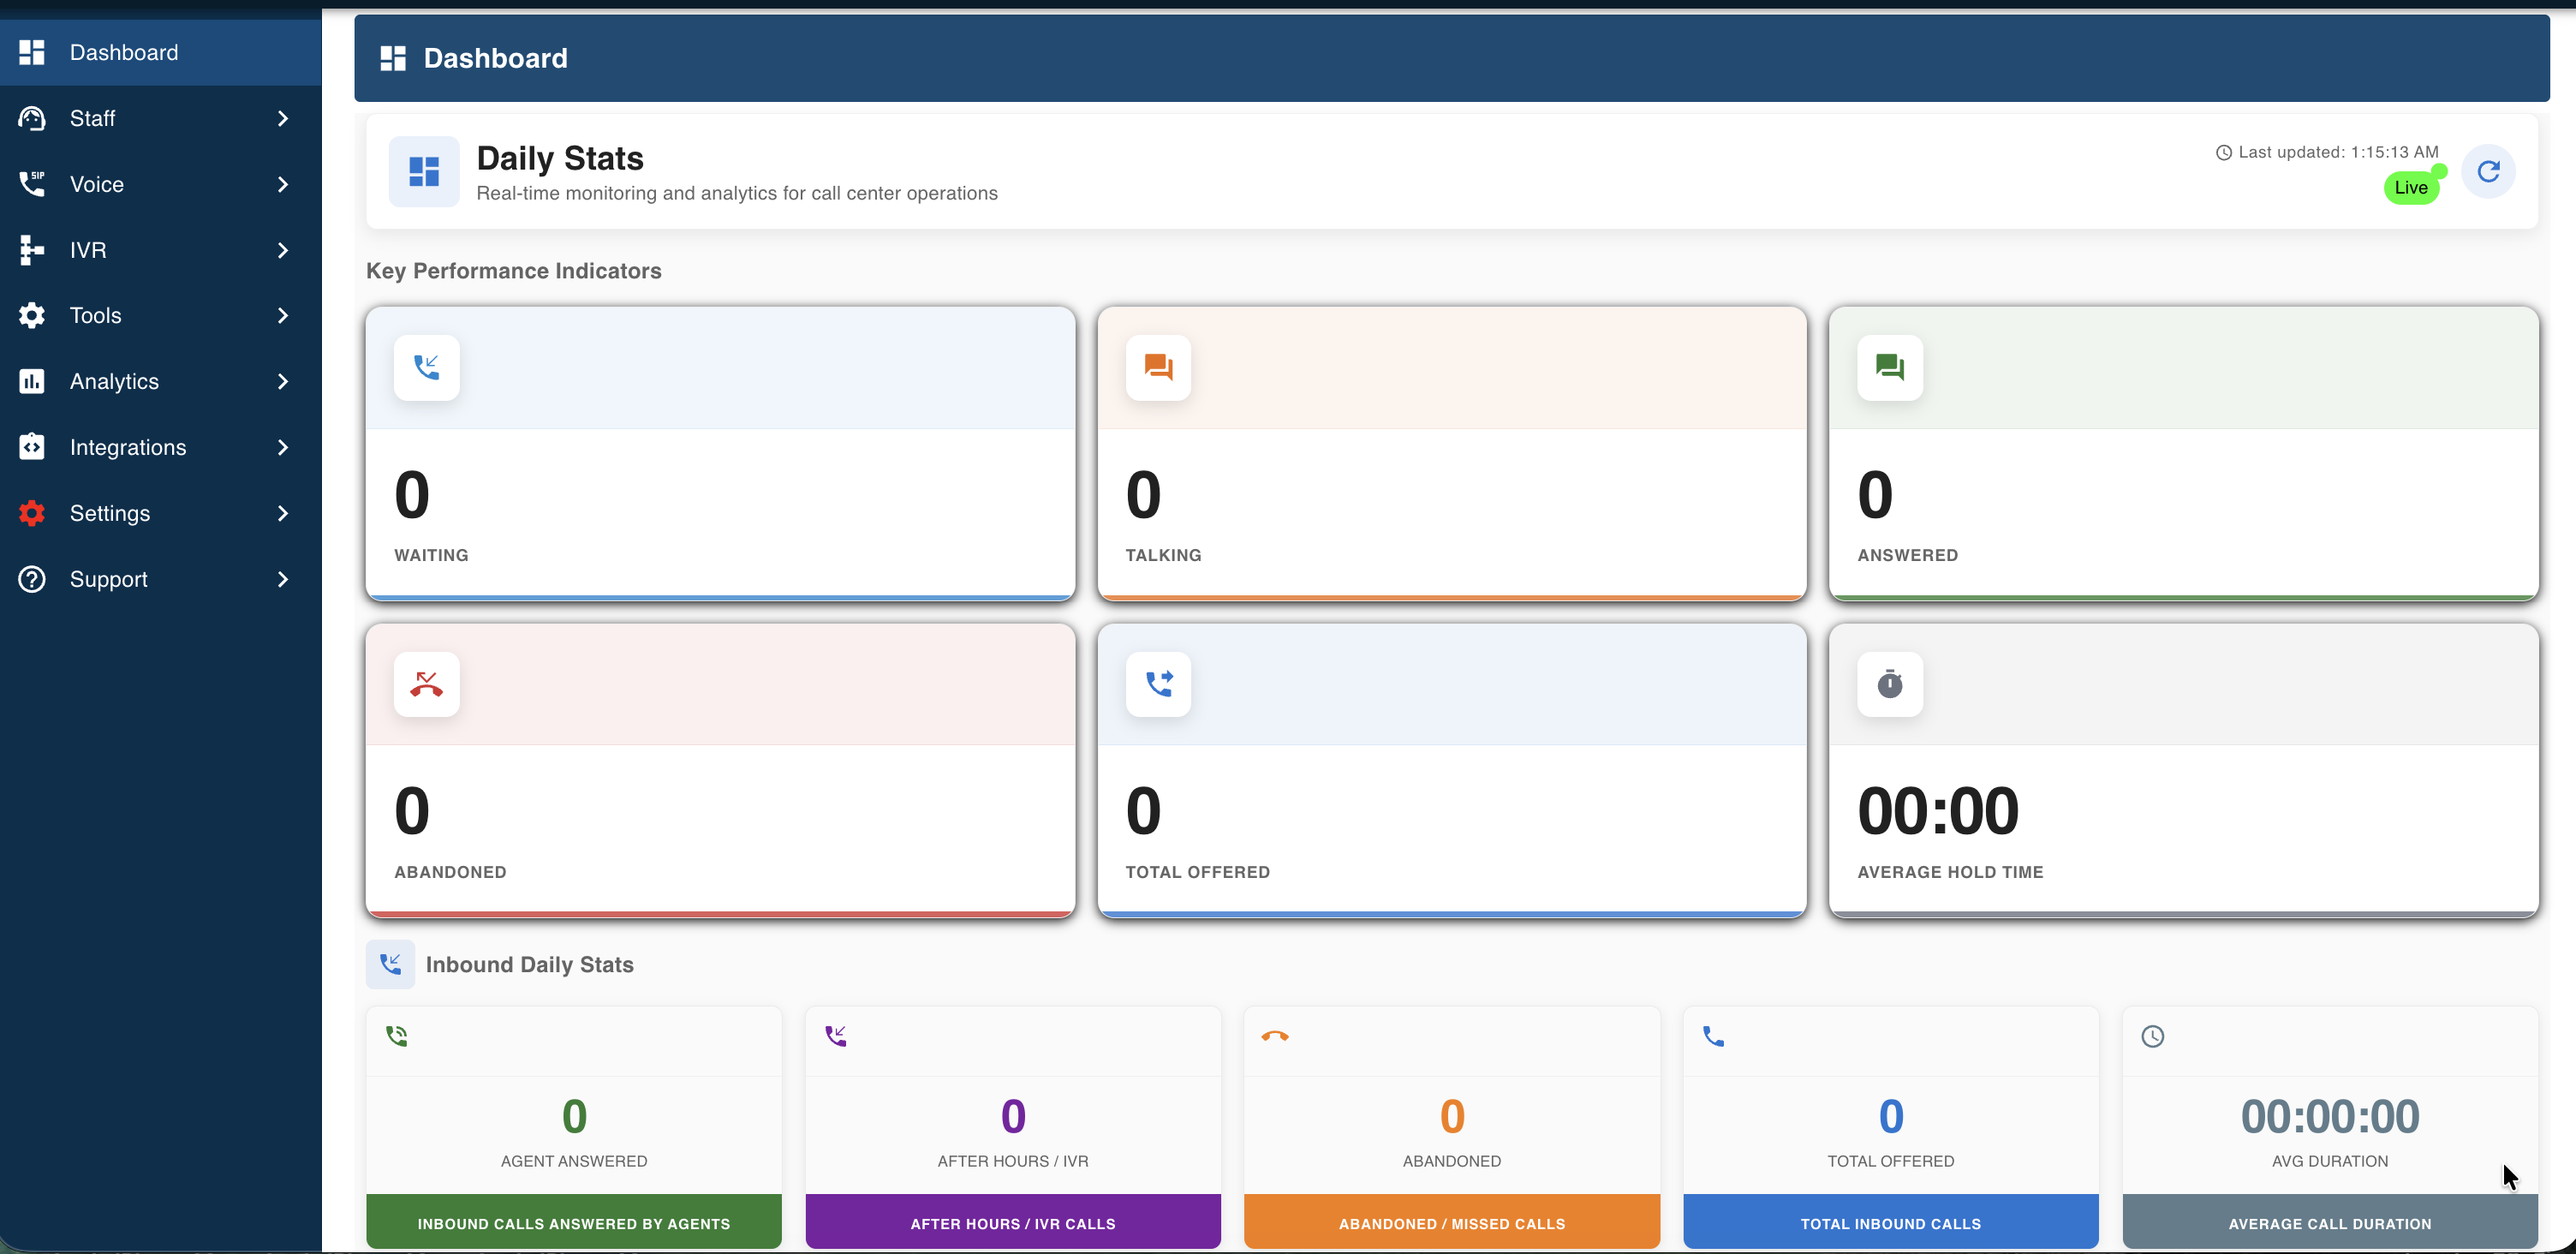Click the Total Inbound Calls bar

point(1891,1222)
